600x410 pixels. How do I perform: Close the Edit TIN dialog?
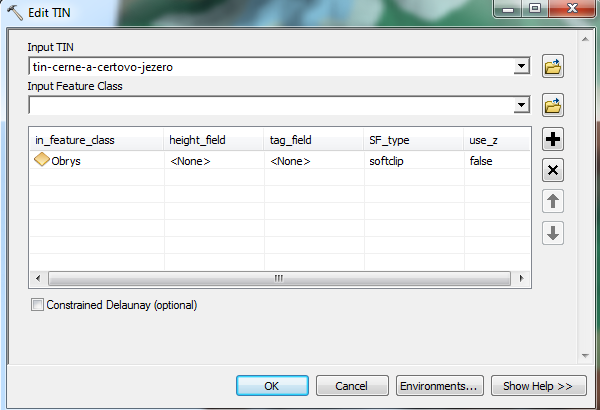572,8
